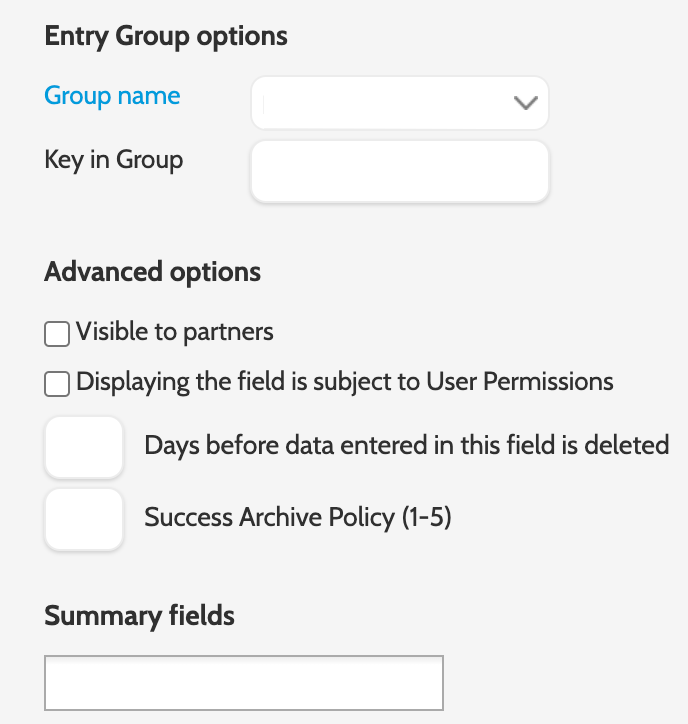This screenshot has height=724, width=688.
Task: Click the 'Advanced options' section heading
Action: tap(153, 272)
